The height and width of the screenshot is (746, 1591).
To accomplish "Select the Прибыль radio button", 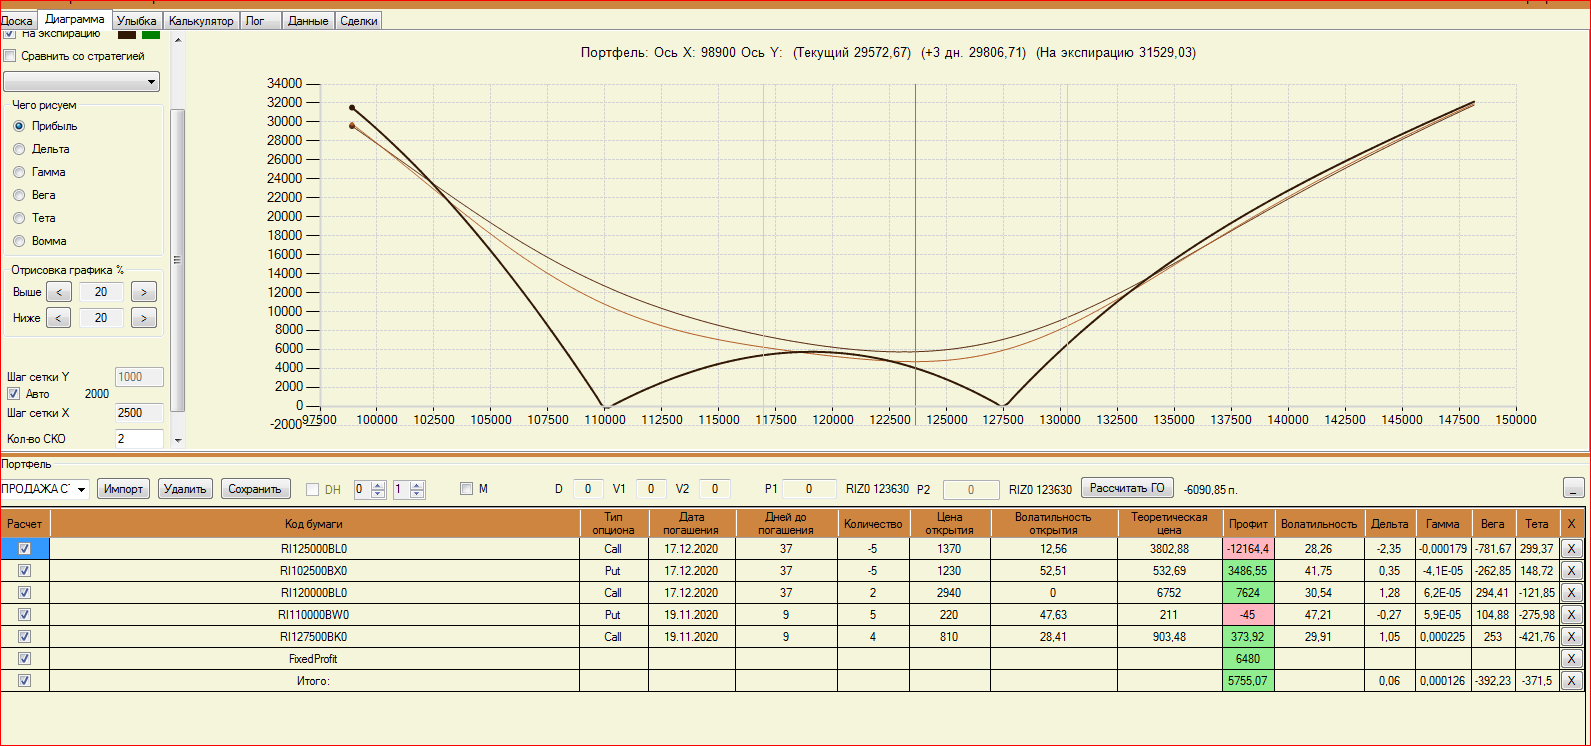I will pos(19,126).
